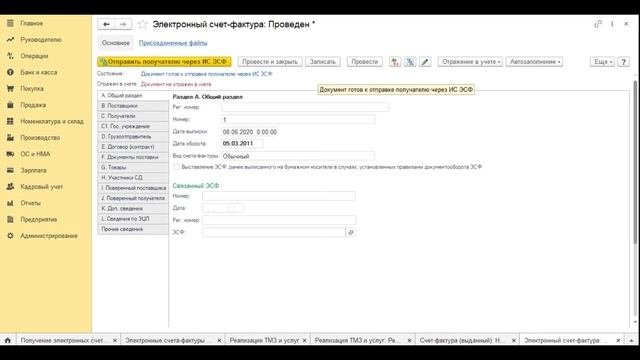
Task: Open the Кадровый учет people icon
Action: (10, 187)
